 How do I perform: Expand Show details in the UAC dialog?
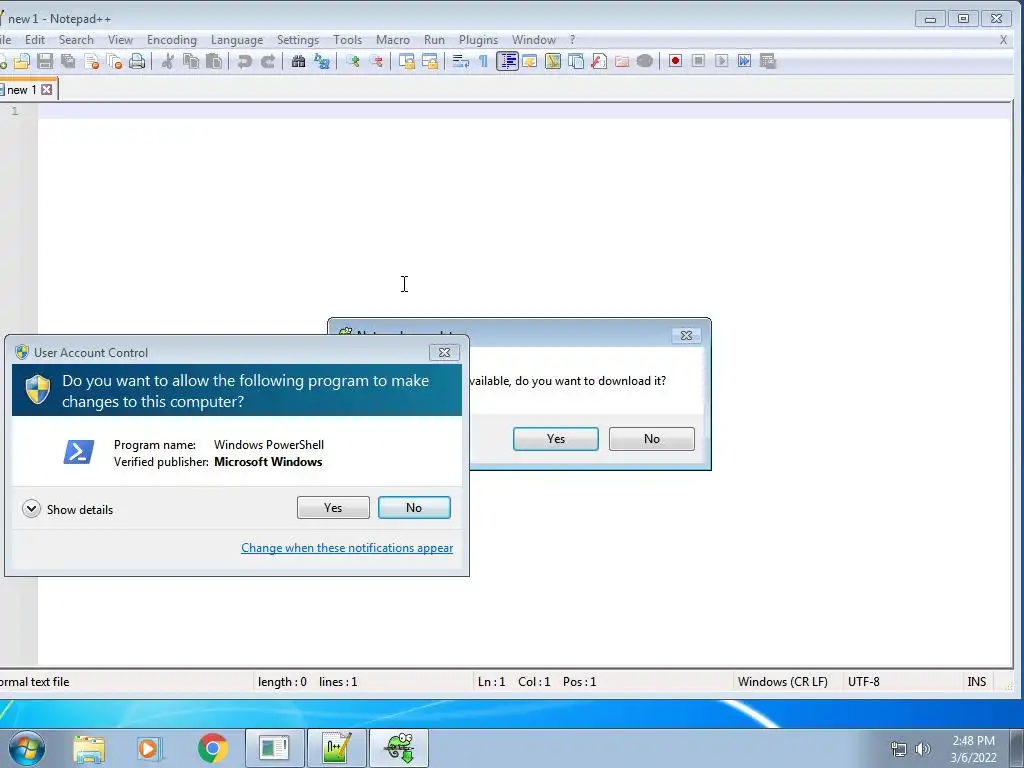click(x=67, y=509)
